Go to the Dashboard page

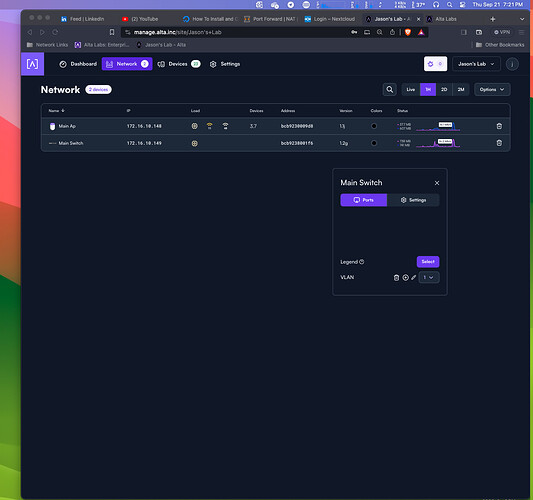coord(78,64)
